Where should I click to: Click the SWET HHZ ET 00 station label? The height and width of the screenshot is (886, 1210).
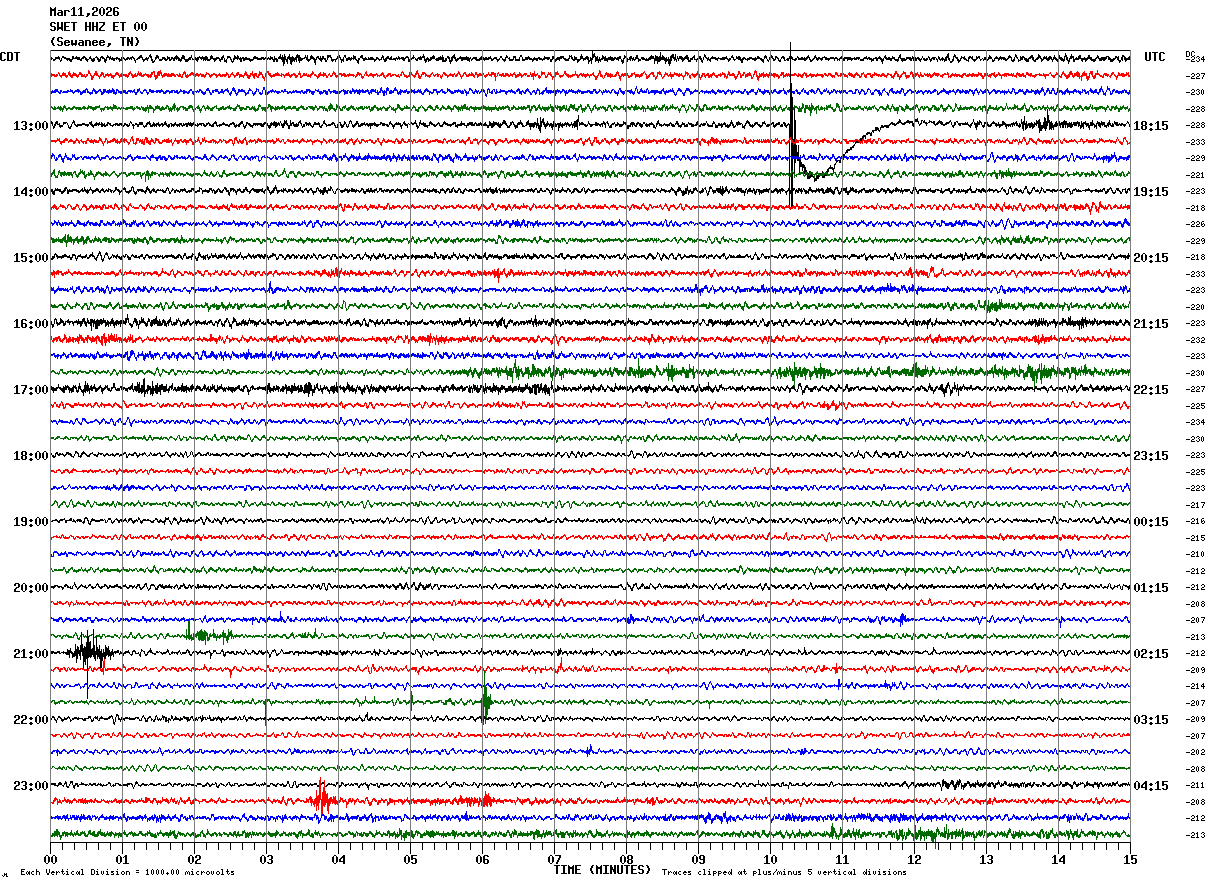[98, 27]
